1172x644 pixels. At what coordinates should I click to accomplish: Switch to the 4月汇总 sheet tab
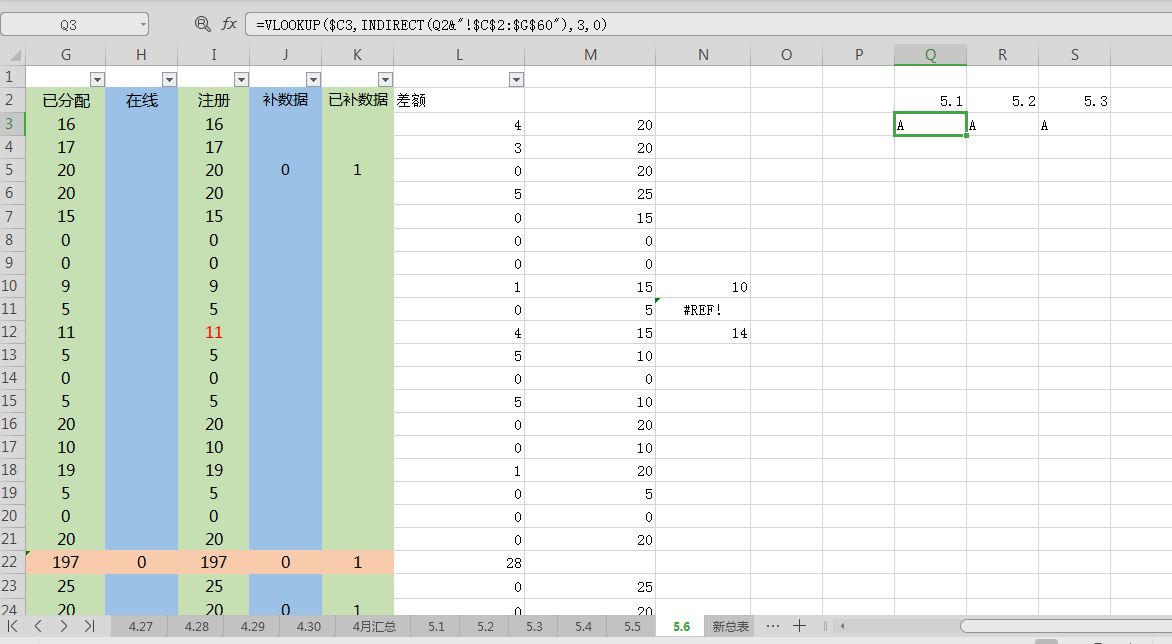373,627
